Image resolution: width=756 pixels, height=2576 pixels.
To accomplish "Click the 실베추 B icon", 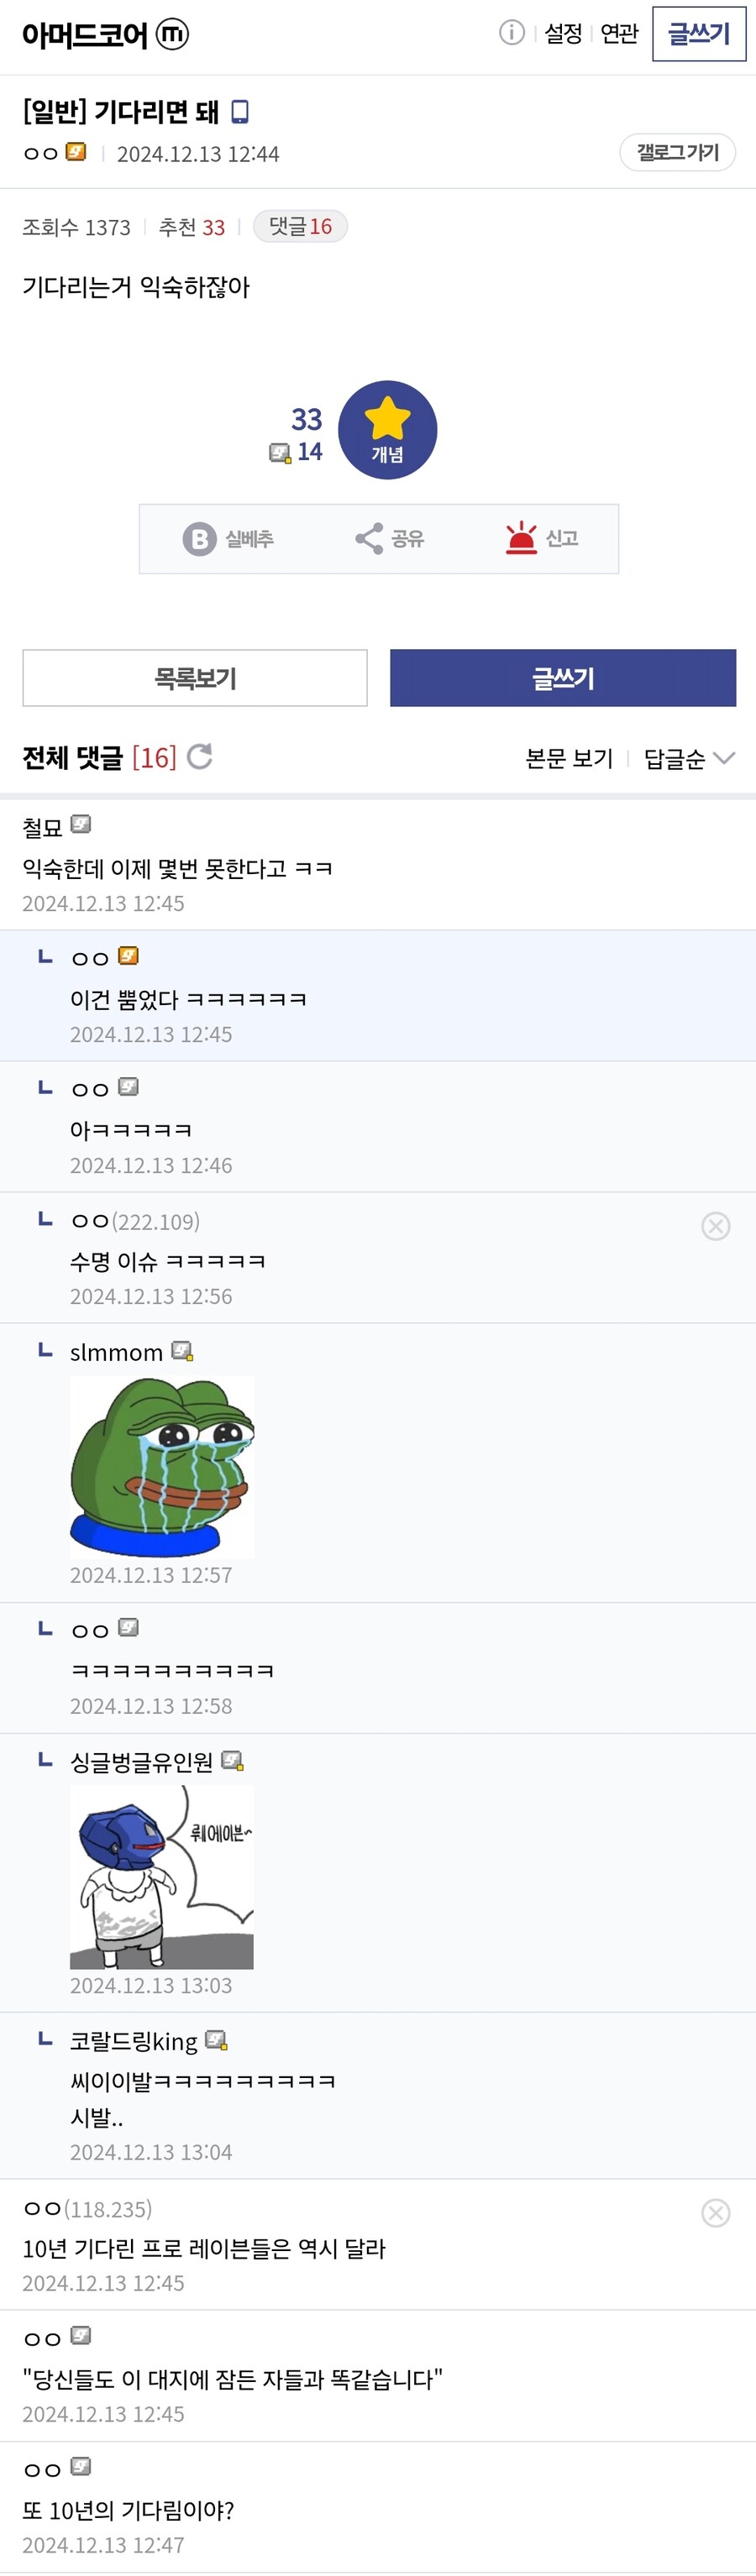I will [x=202, y=538].
